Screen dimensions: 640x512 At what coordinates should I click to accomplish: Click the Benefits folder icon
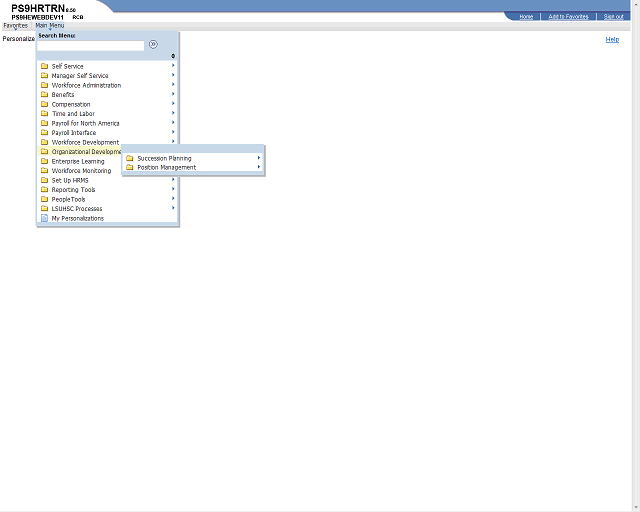pos(44,94)
